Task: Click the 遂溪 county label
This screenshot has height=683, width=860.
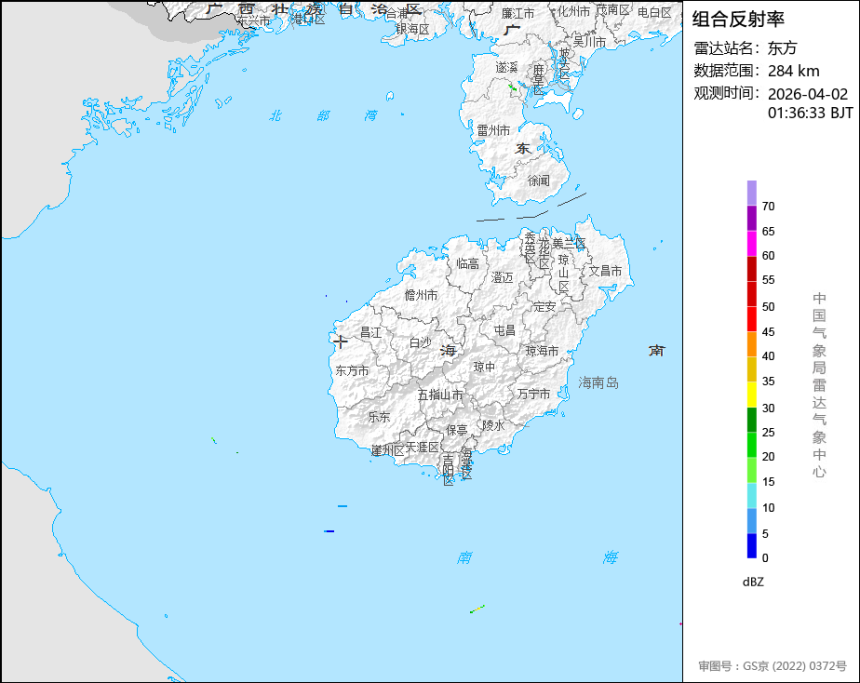Action: coord(507,67)
